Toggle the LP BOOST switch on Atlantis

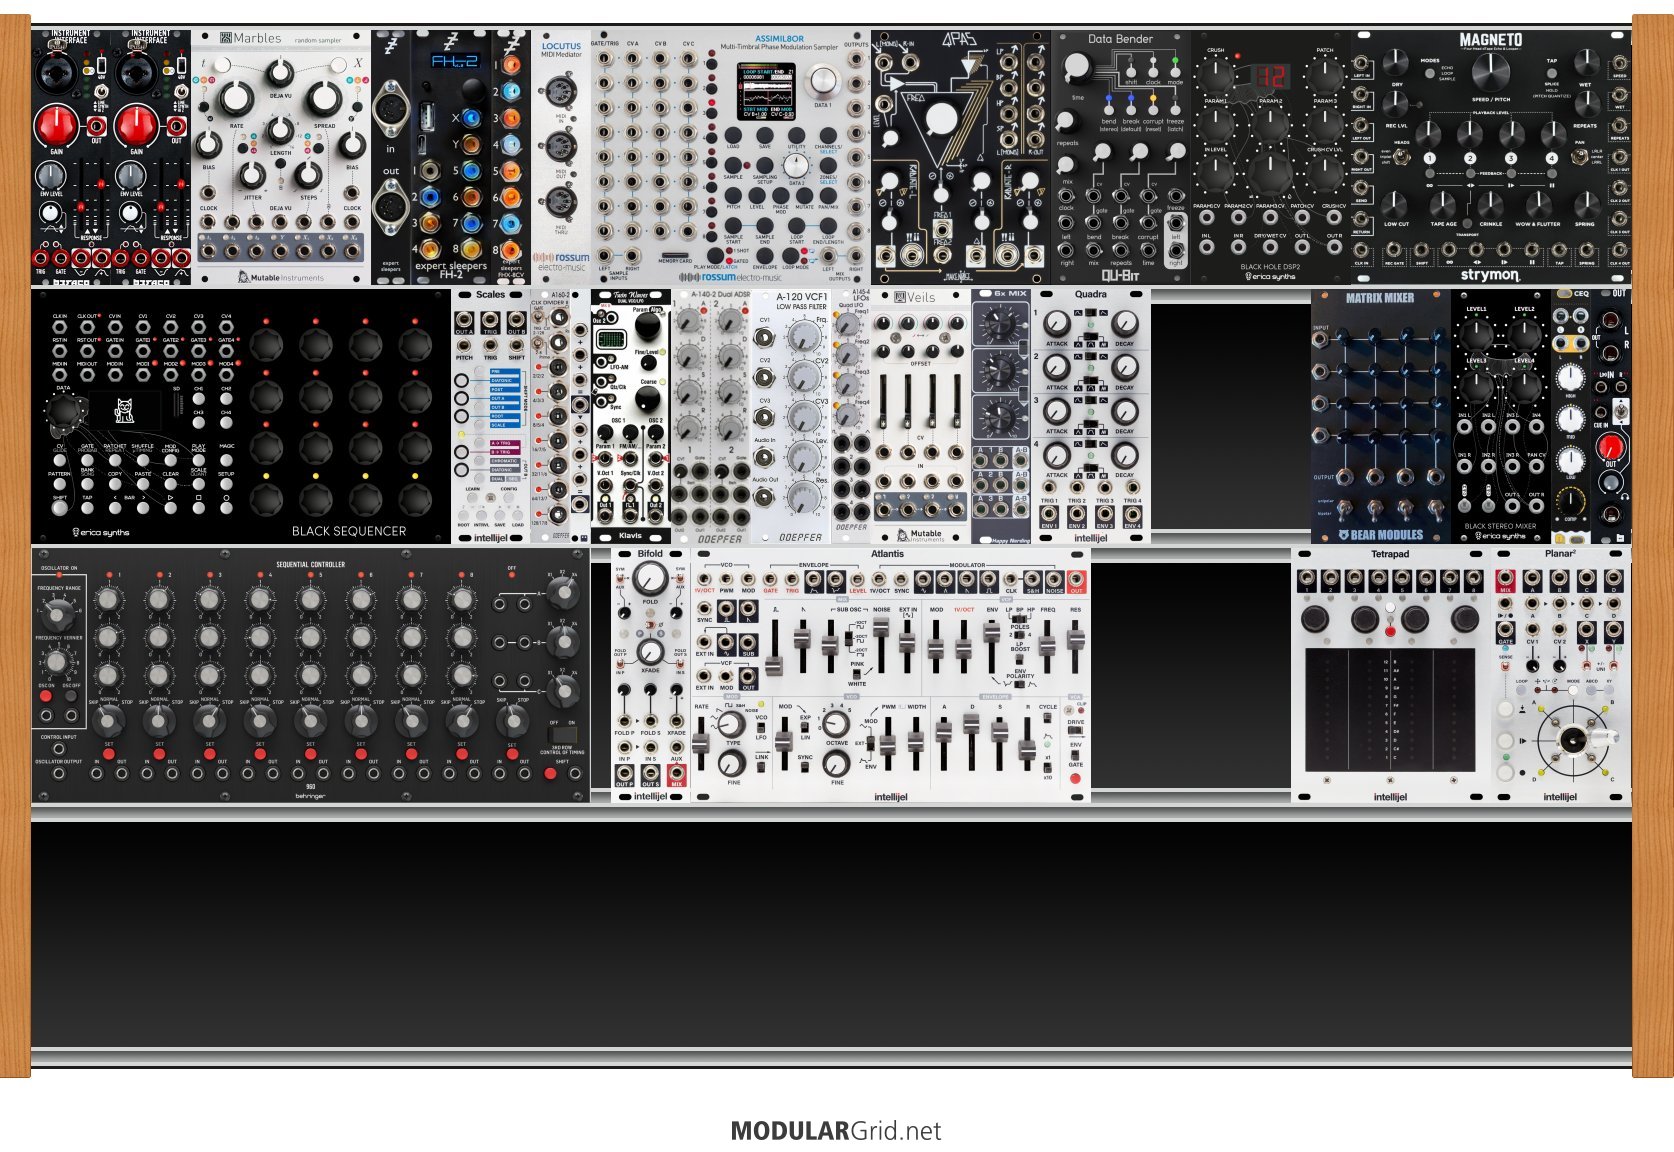click(x=1019, y=658)
